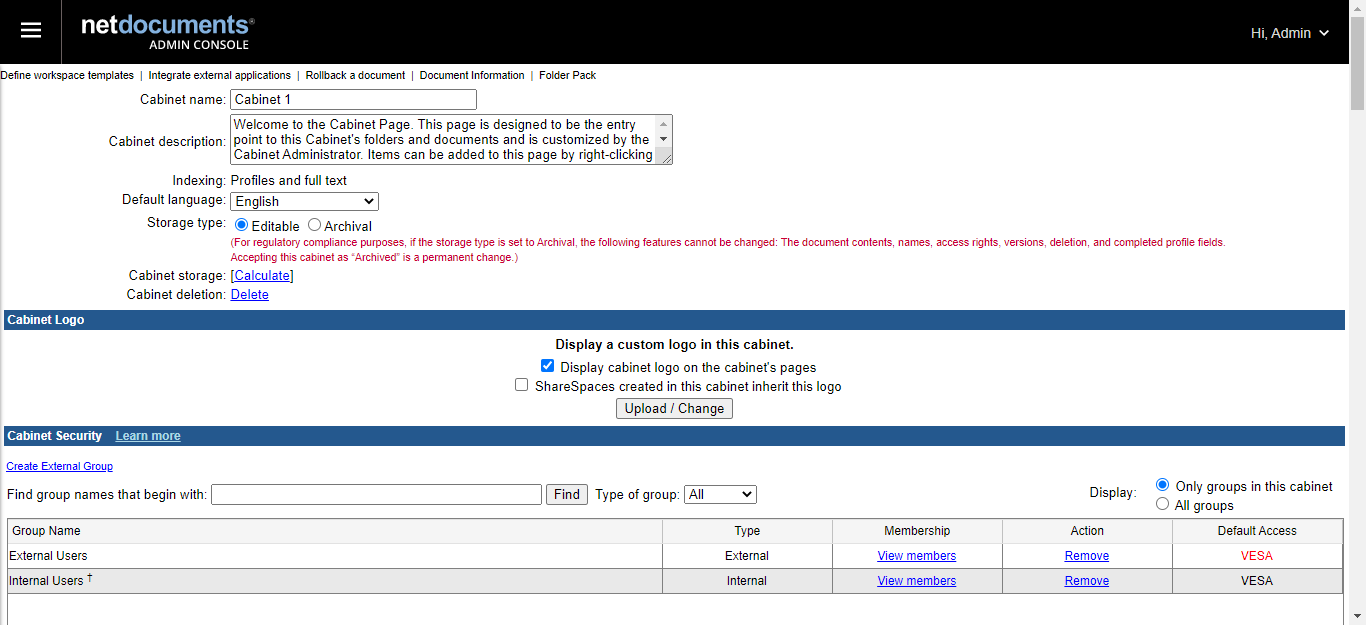View members of Internal Users

(x=917, y=581)
